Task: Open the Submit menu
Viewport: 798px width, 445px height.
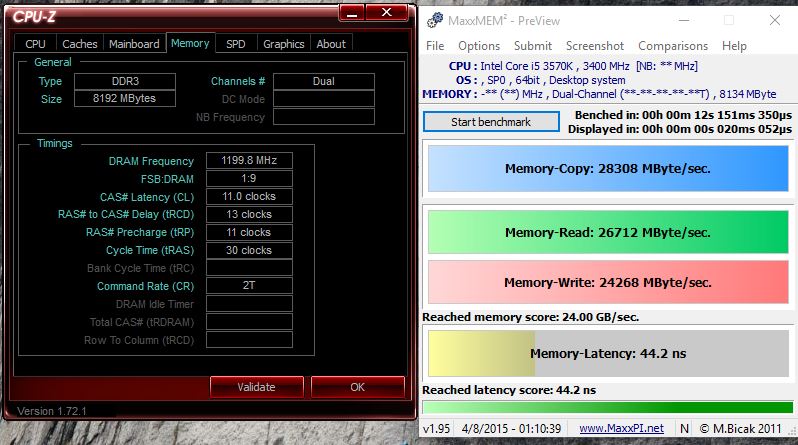Action: (x=533, y=46)
